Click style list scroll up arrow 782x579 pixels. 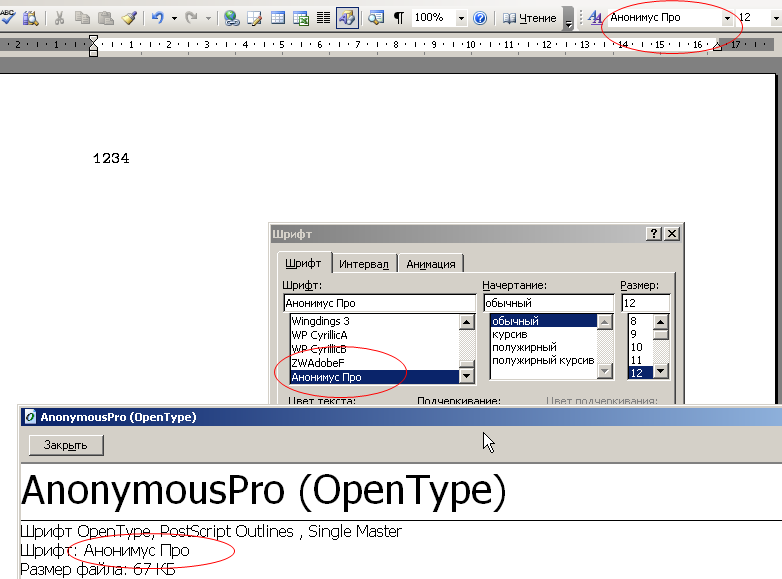tap(604, 322)
